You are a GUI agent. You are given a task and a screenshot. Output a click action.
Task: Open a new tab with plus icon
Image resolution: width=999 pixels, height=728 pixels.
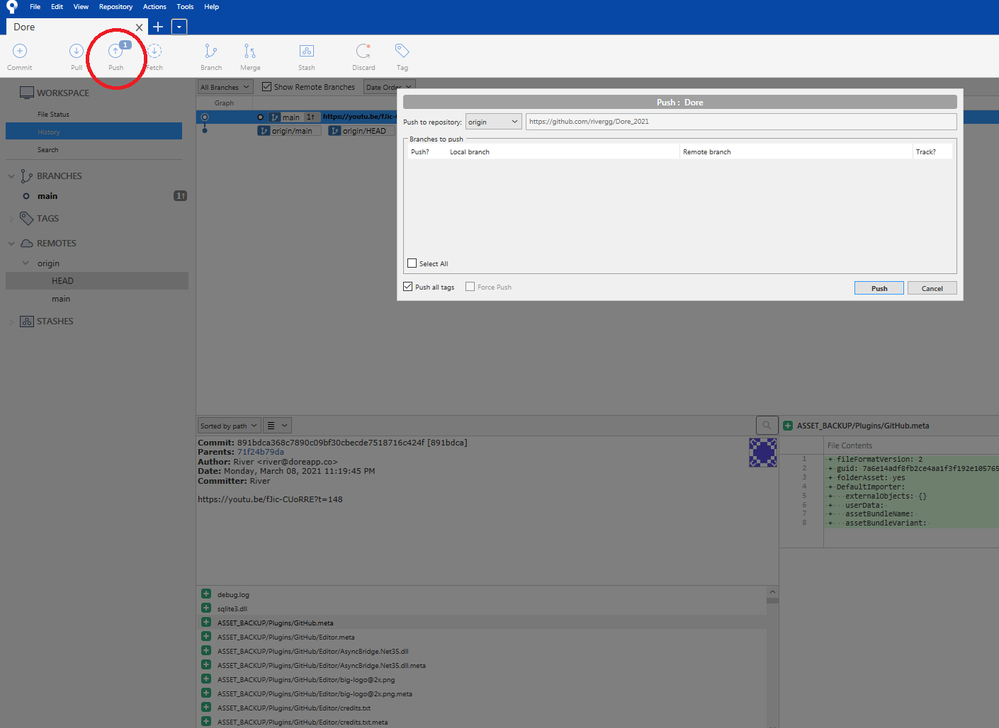[x=158, y=27]
